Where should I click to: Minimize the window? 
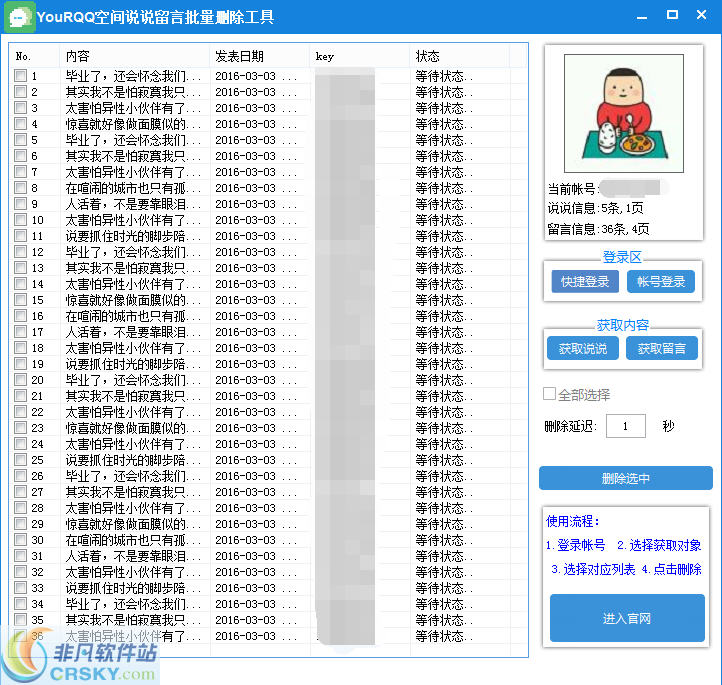642,17
